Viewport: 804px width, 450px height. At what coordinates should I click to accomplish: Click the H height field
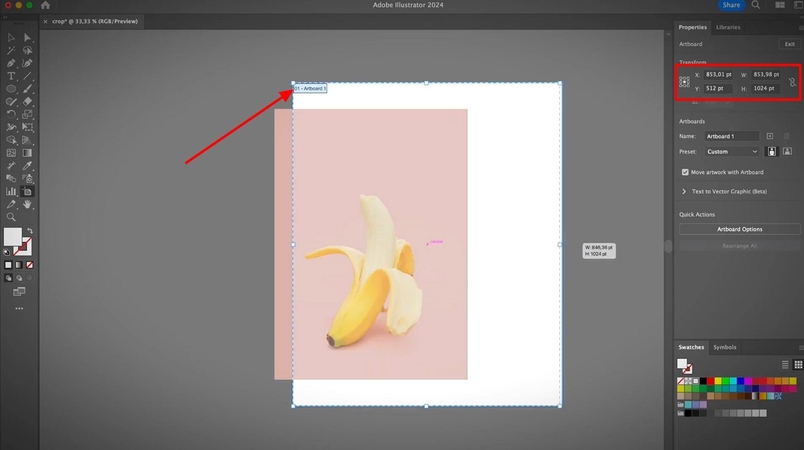point(765,89)
